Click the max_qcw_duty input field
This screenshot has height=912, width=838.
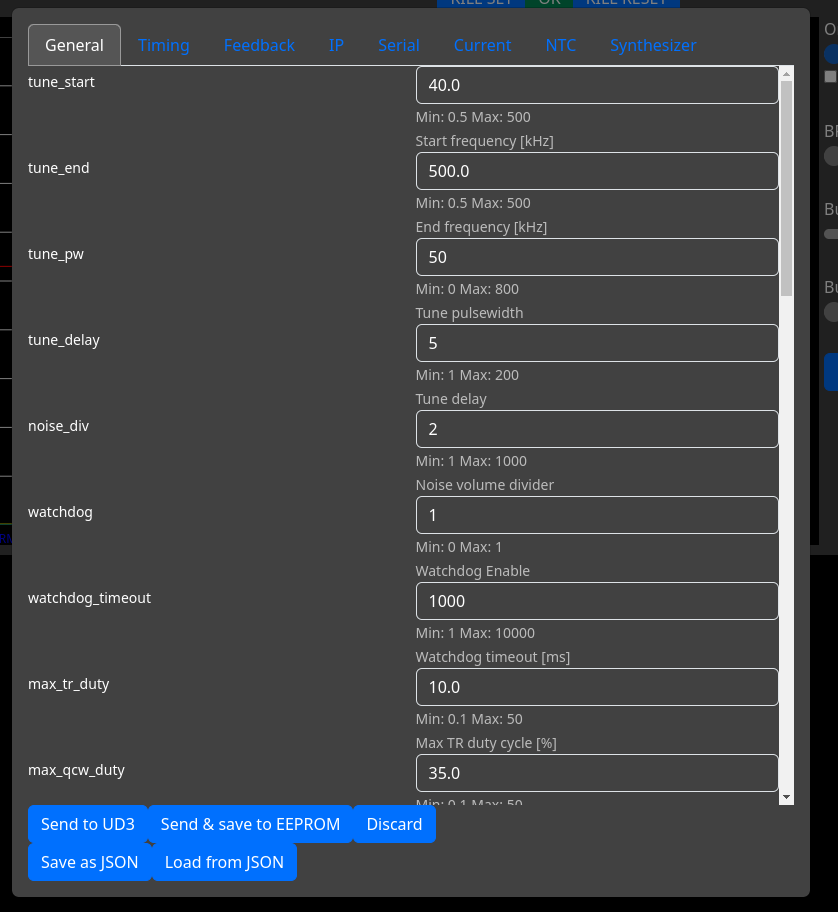tap(597, 774)
